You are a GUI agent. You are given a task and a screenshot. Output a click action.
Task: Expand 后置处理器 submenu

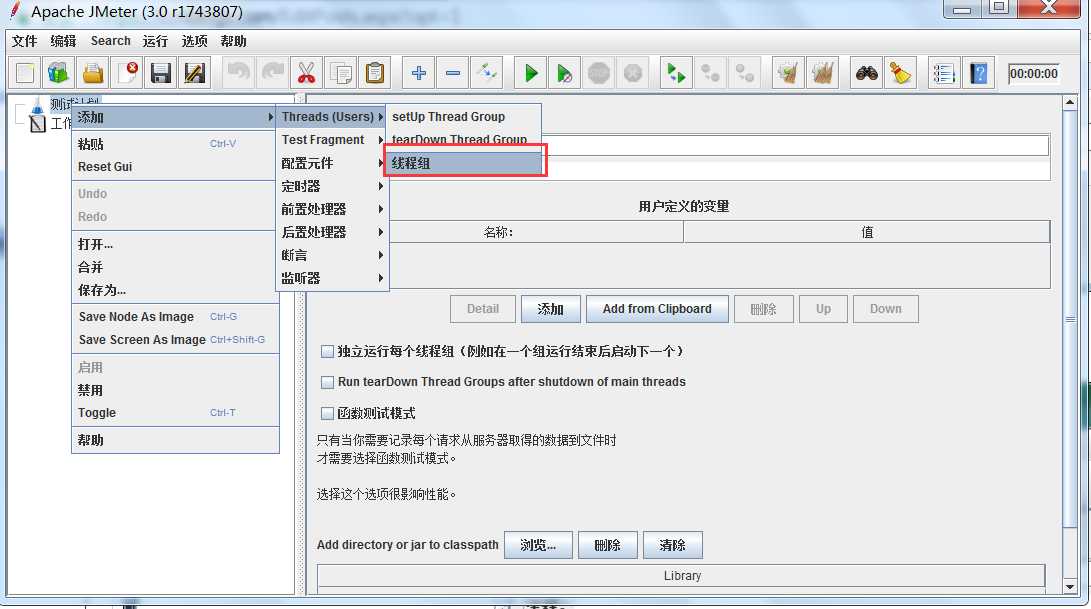tap(332, 232)
